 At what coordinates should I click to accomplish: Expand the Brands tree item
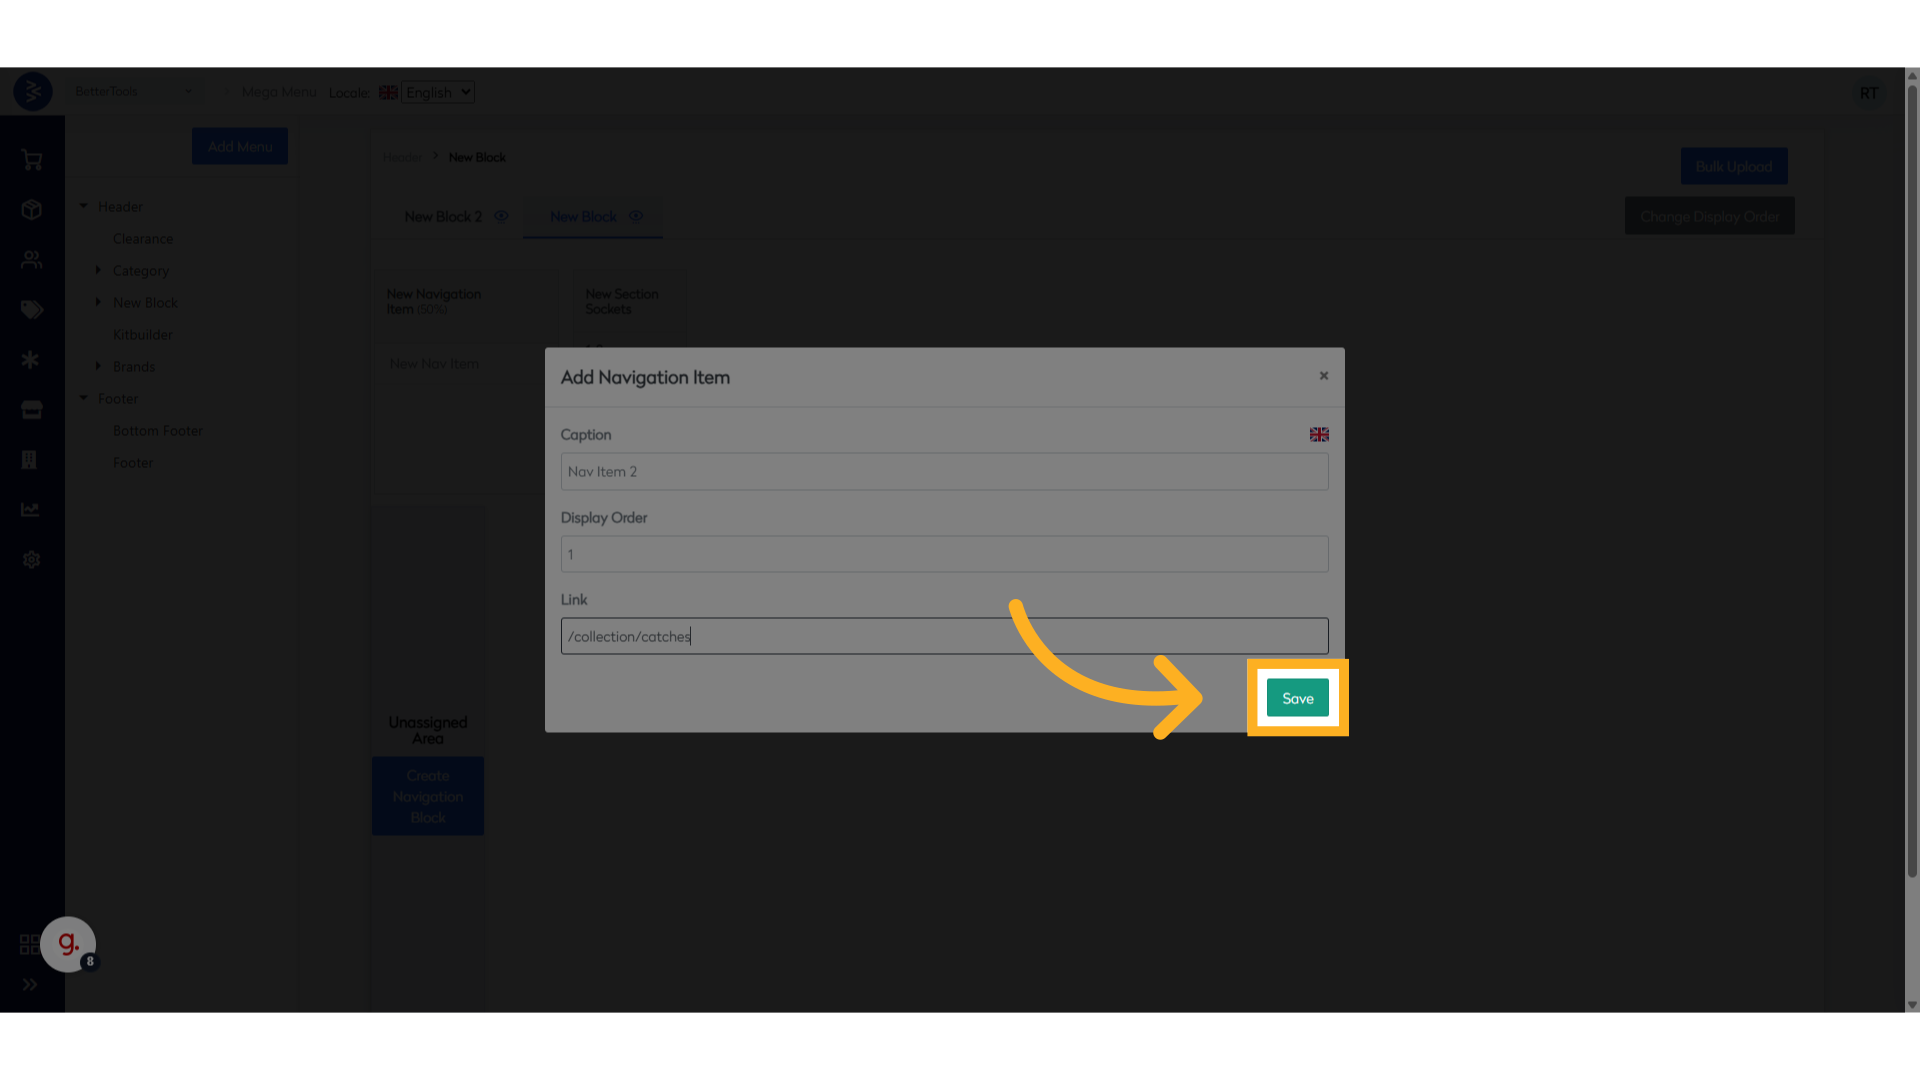[x=98, y=366]
